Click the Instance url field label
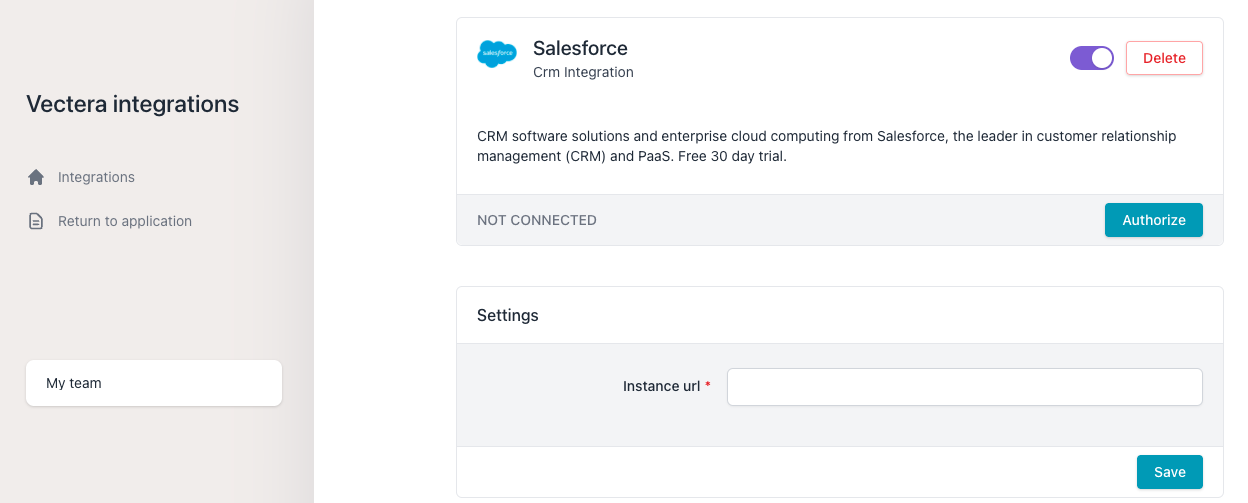1248x503 pixels. [661, 386]
